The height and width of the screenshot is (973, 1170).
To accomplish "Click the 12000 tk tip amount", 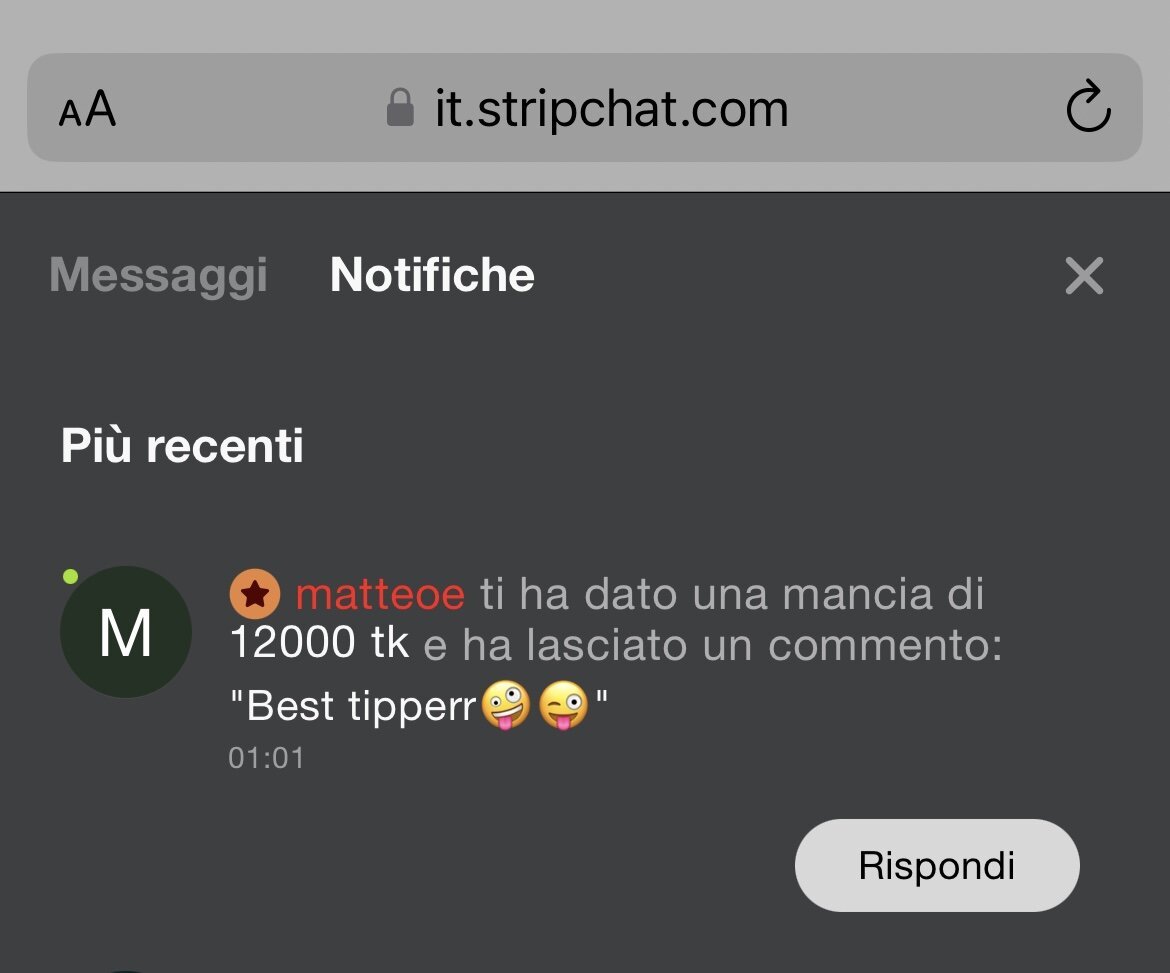I will tap(319, 642).
